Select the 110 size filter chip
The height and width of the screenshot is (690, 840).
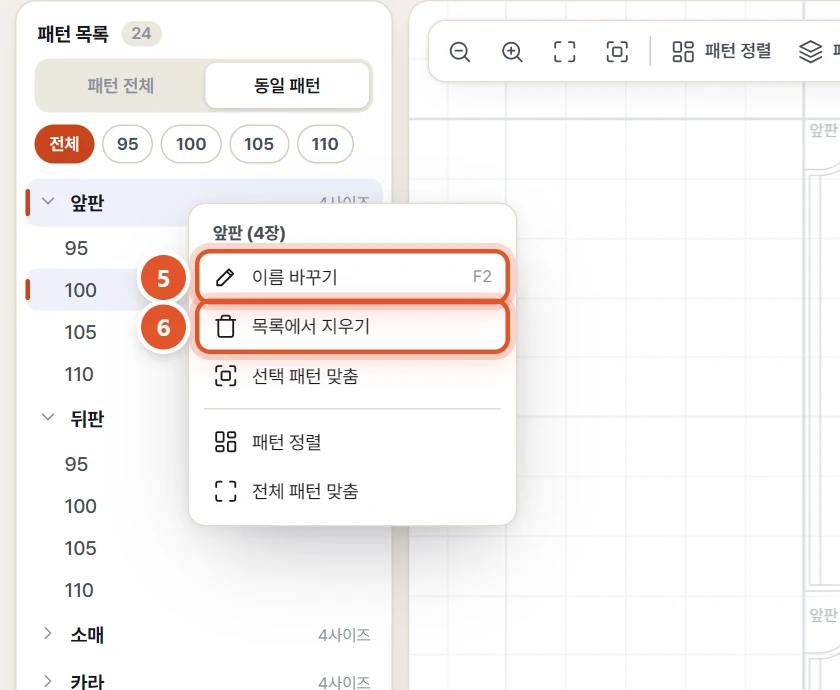(325, 144)
